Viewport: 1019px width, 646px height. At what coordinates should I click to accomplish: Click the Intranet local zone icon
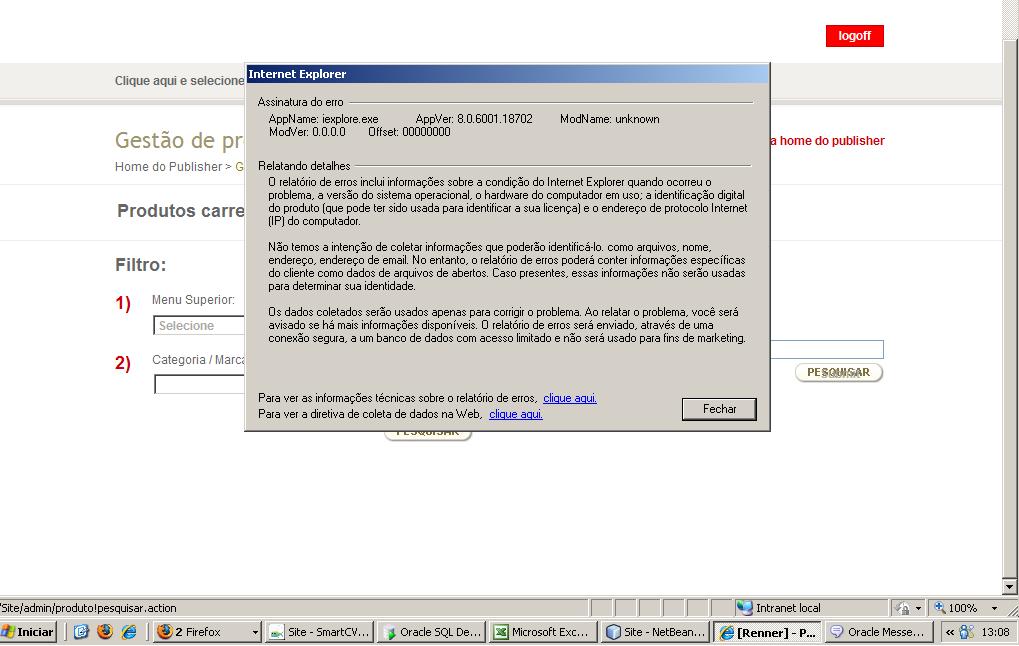click(744, 608)
